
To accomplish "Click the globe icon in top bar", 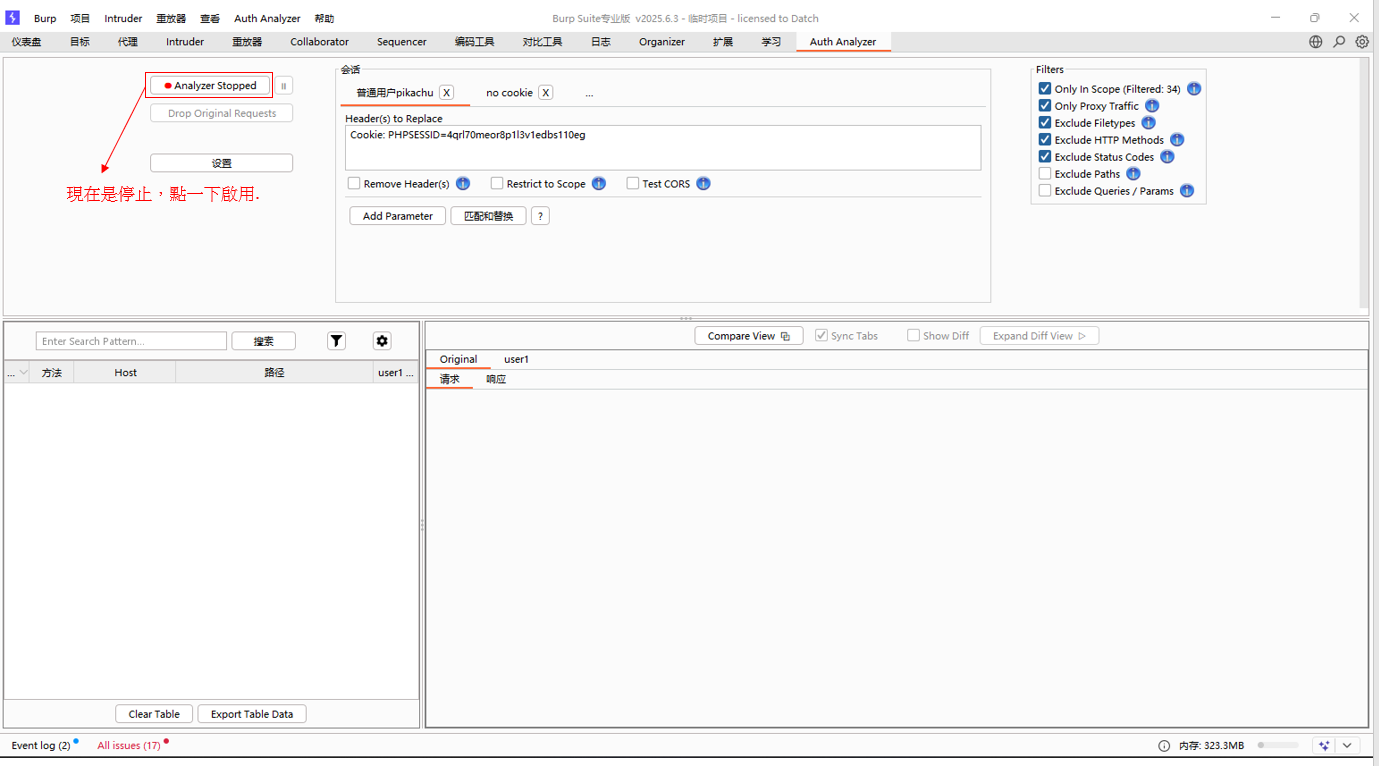I will click(1316, 42).
